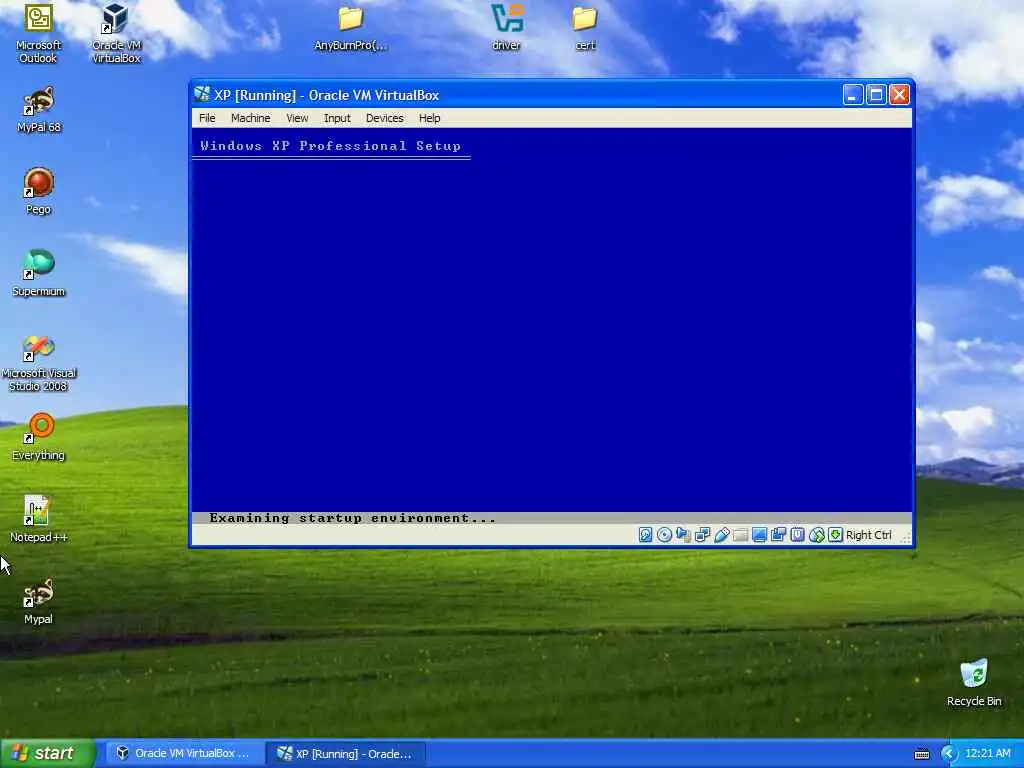Select the cert folder on desktop
Image resolution: width=1024 pixels, height=768 pixels.
point(585,29)
